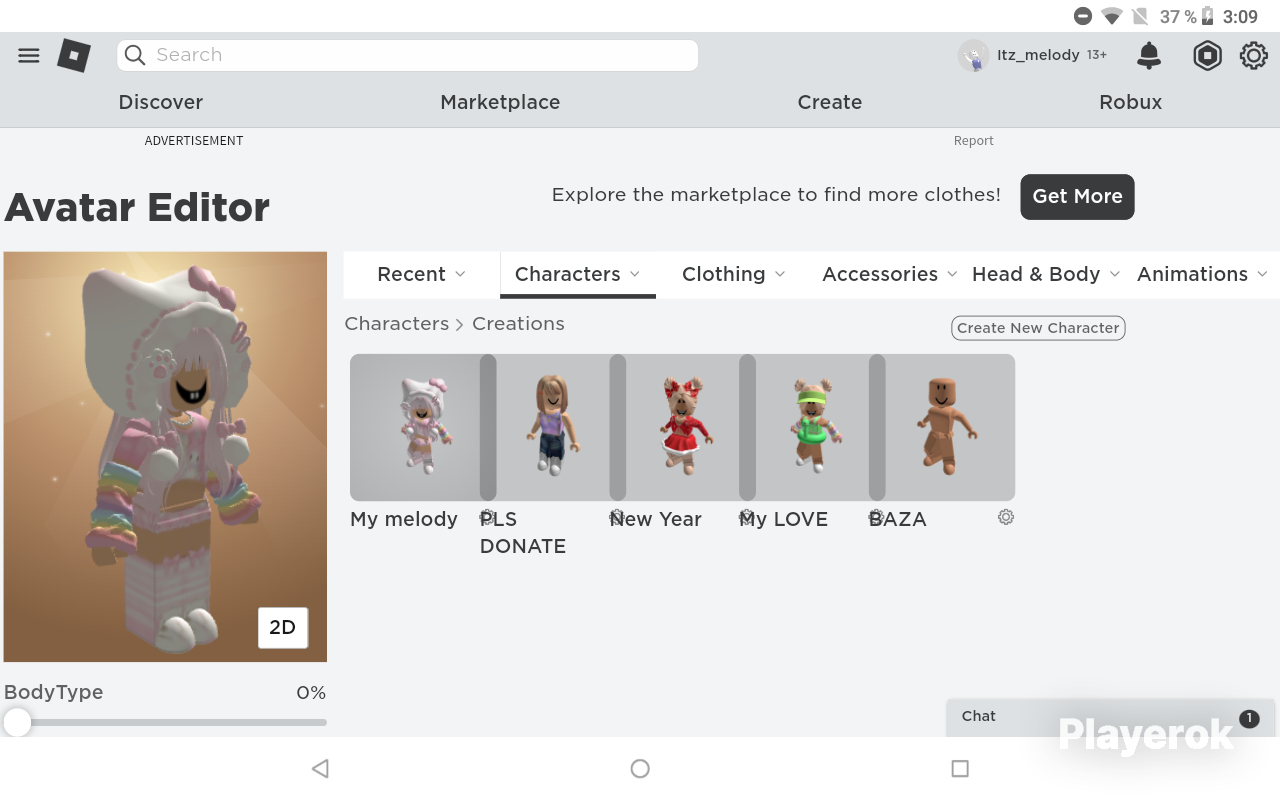Open the Discover page
The image size is (1280, 800).
pos(161,102)
